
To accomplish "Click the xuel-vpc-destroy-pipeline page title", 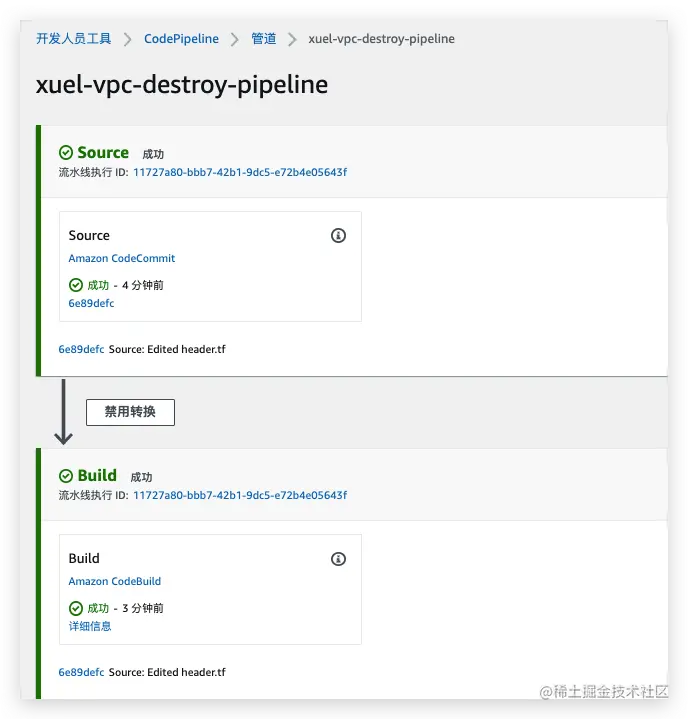I will coord(182,85).
